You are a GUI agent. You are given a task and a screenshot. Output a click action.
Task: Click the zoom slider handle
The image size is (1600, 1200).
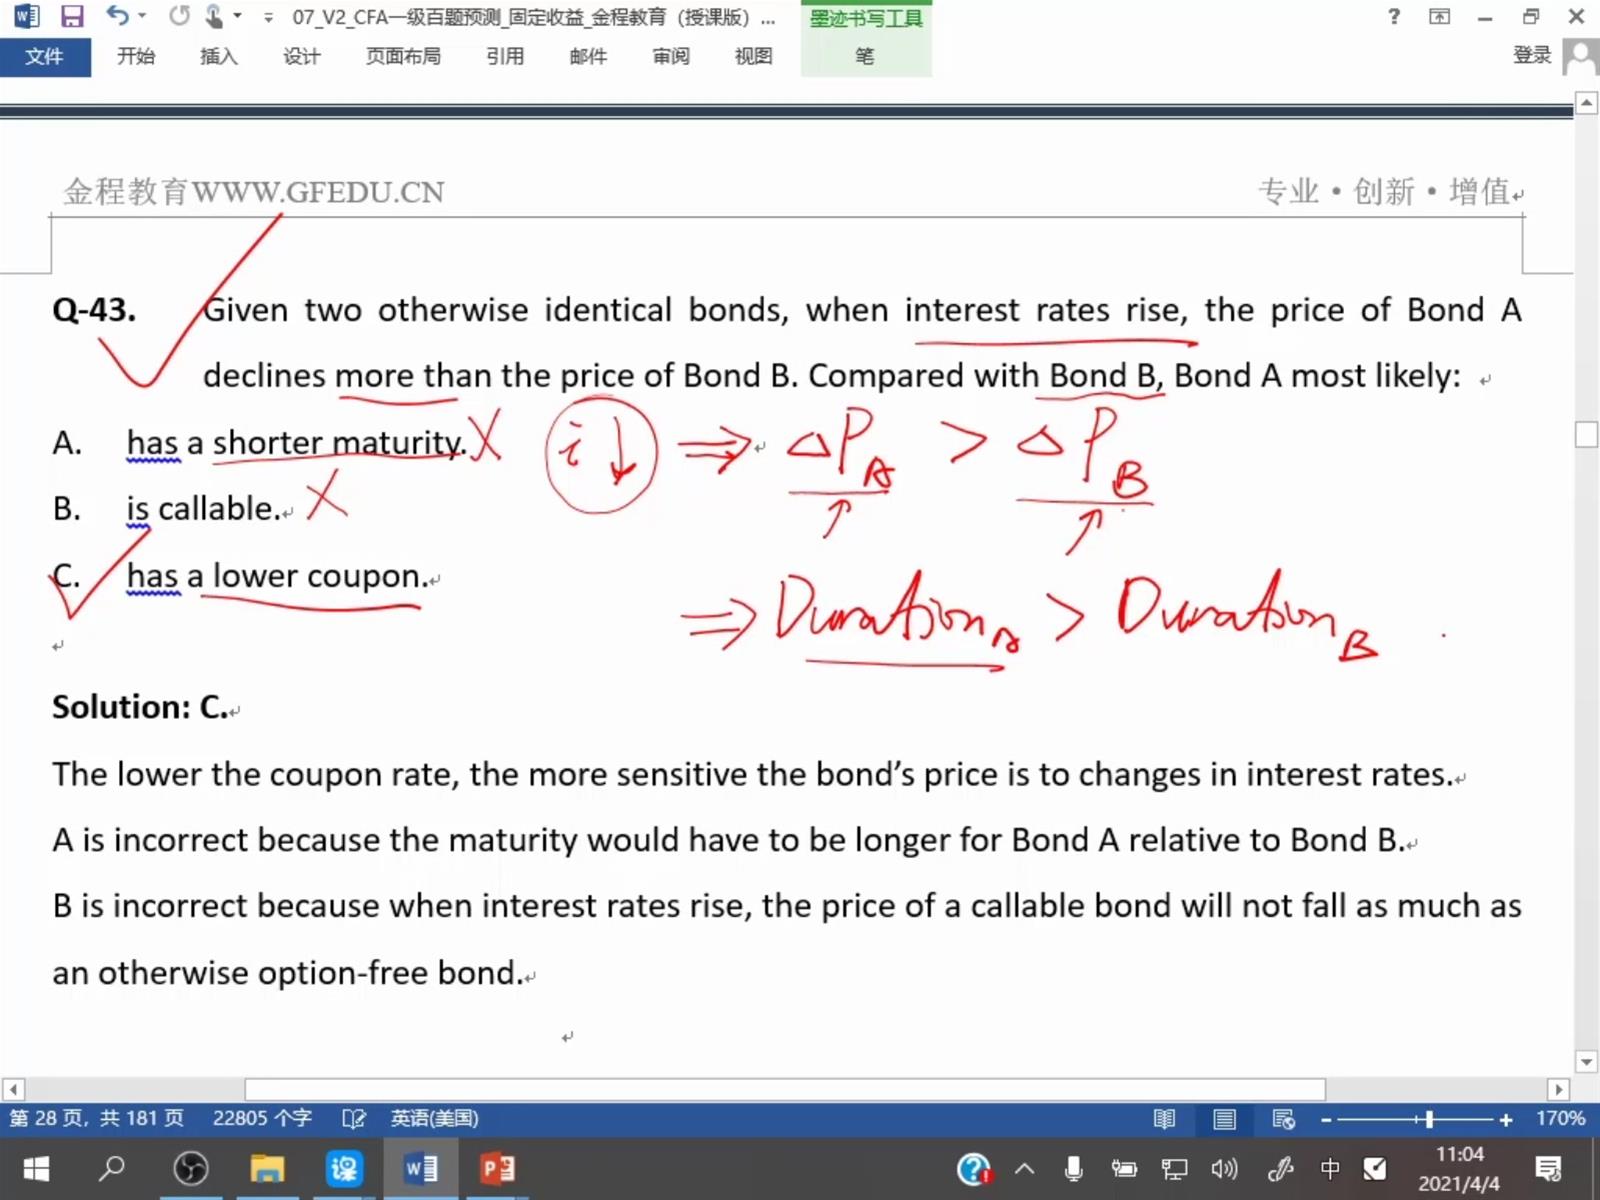pyautogui.click(x=1429, y=1119)
